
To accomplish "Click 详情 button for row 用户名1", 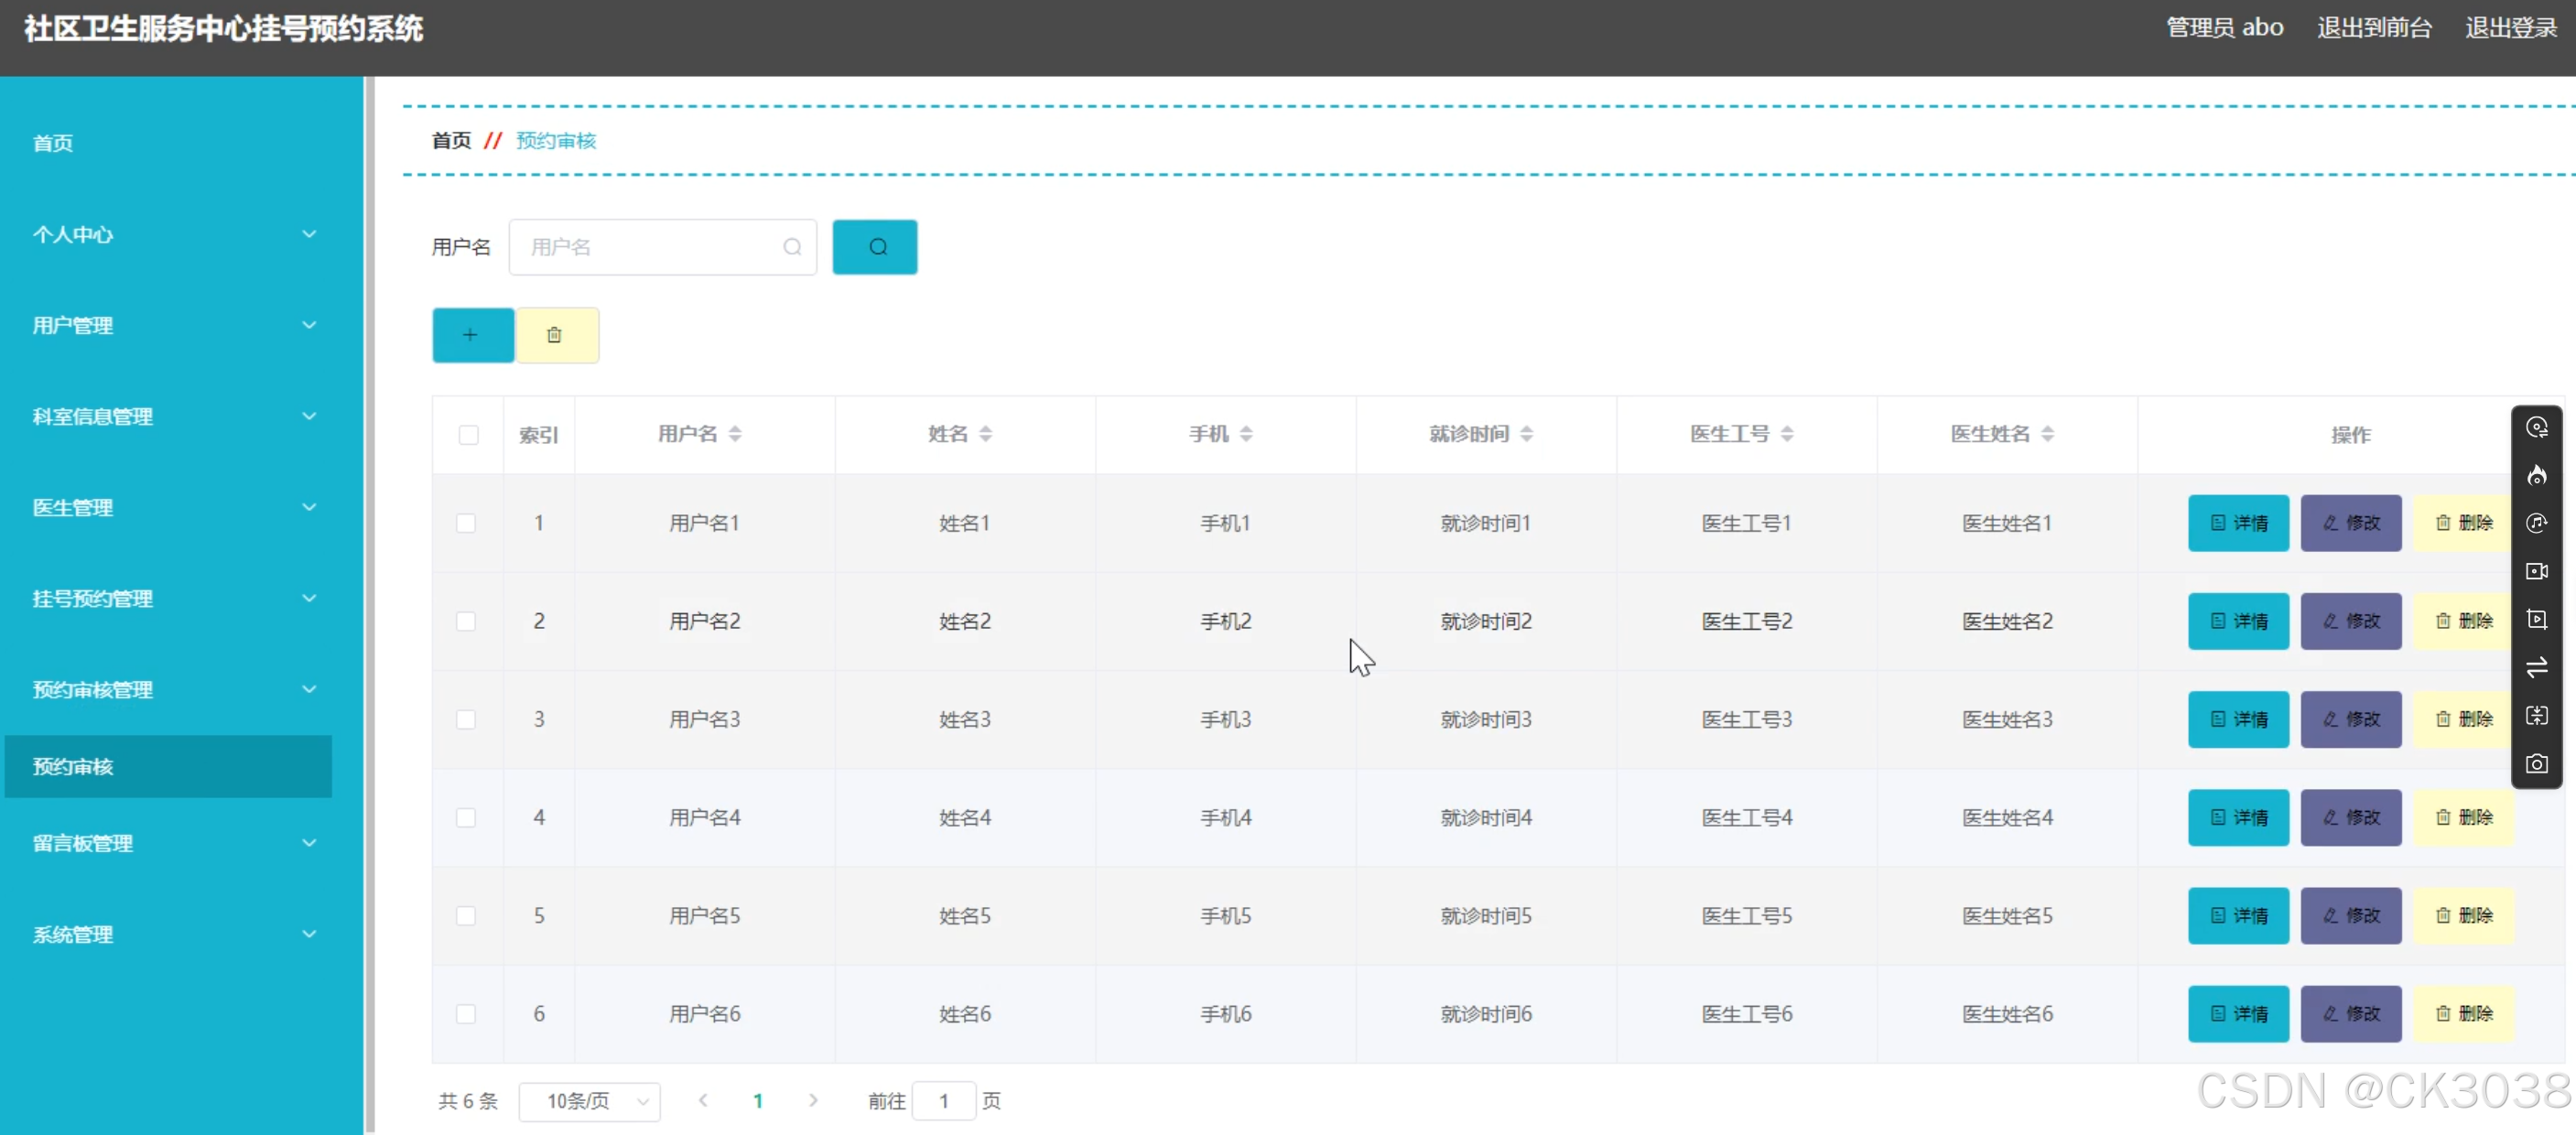I will (x=2237, y=523).
